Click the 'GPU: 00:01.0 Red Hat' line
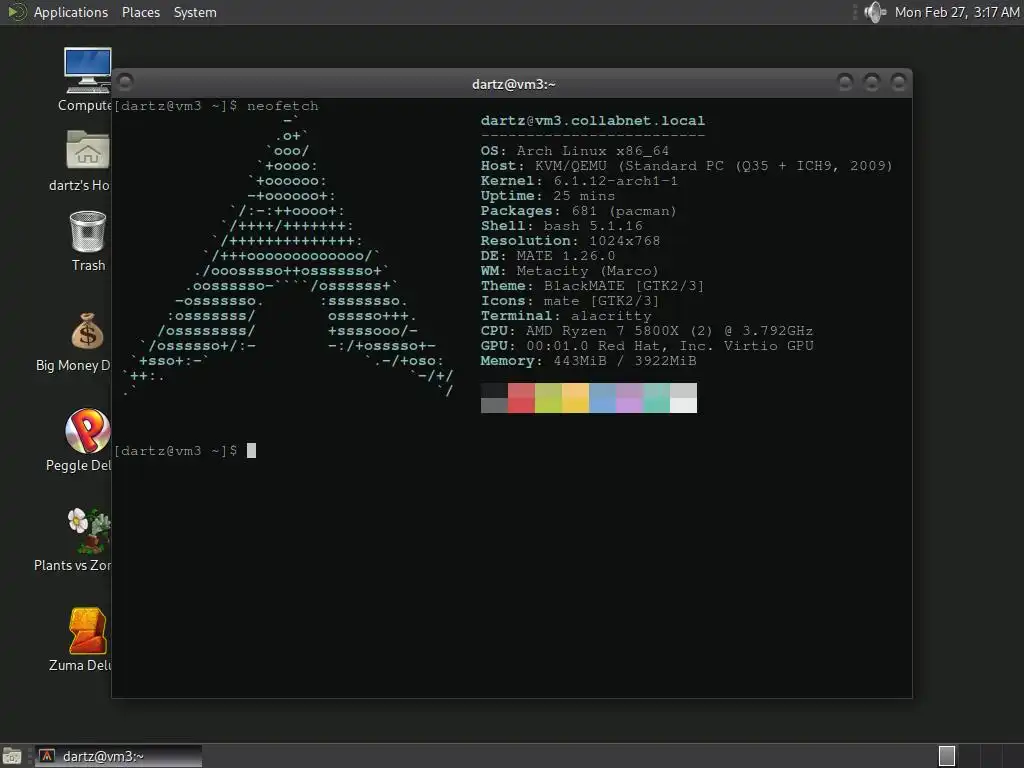The image size is (1024, 768). (x=647, y=346)
